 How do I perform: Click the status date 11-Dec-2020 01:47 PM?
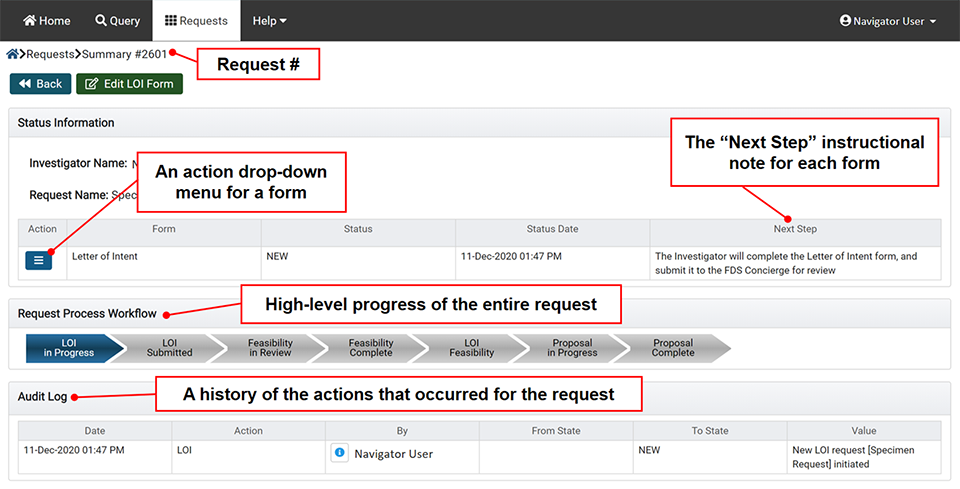tap(511, 256)
